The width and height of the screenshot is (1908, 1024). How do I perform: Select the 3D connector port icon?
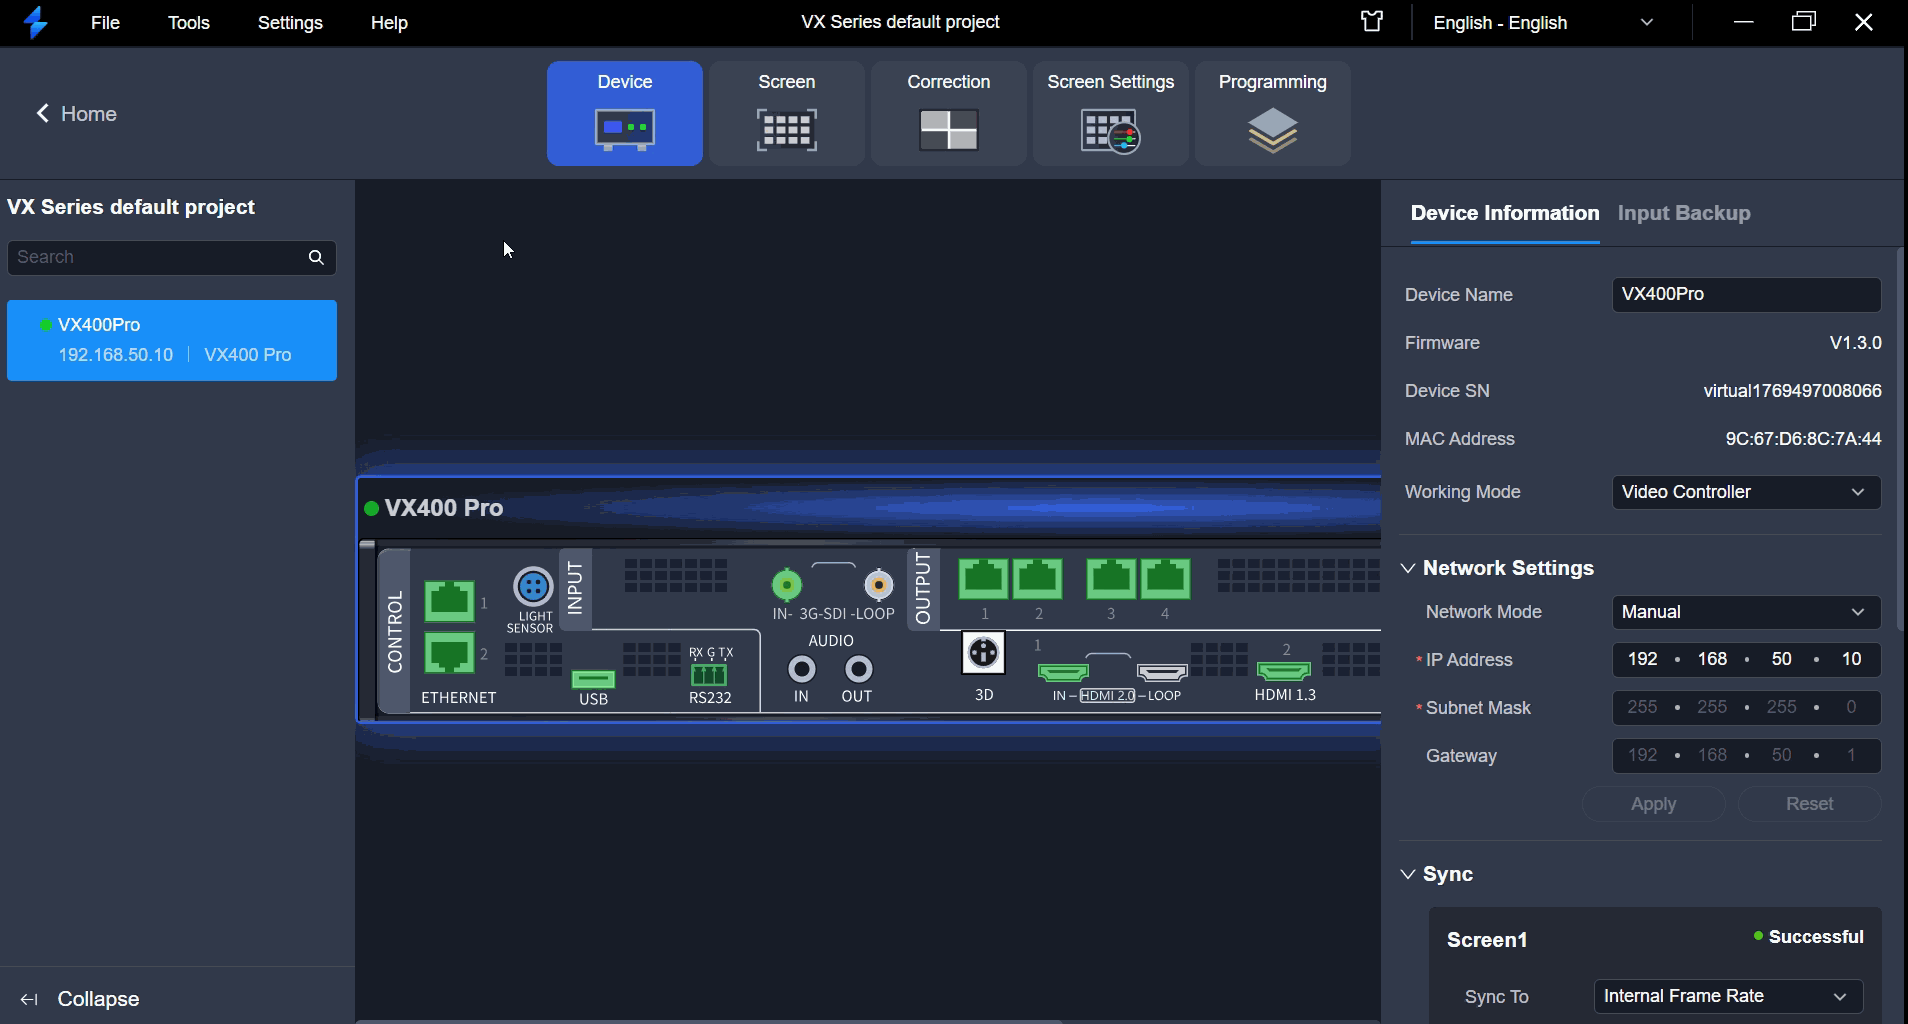[x=983, y=653]
